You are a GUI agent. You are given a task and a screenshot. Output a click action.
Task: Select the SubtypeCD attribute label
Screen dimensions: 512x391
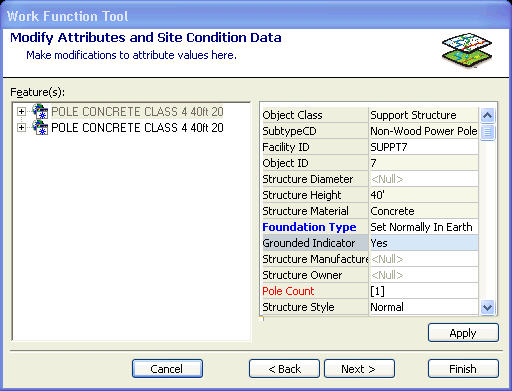tap(315, 131)
